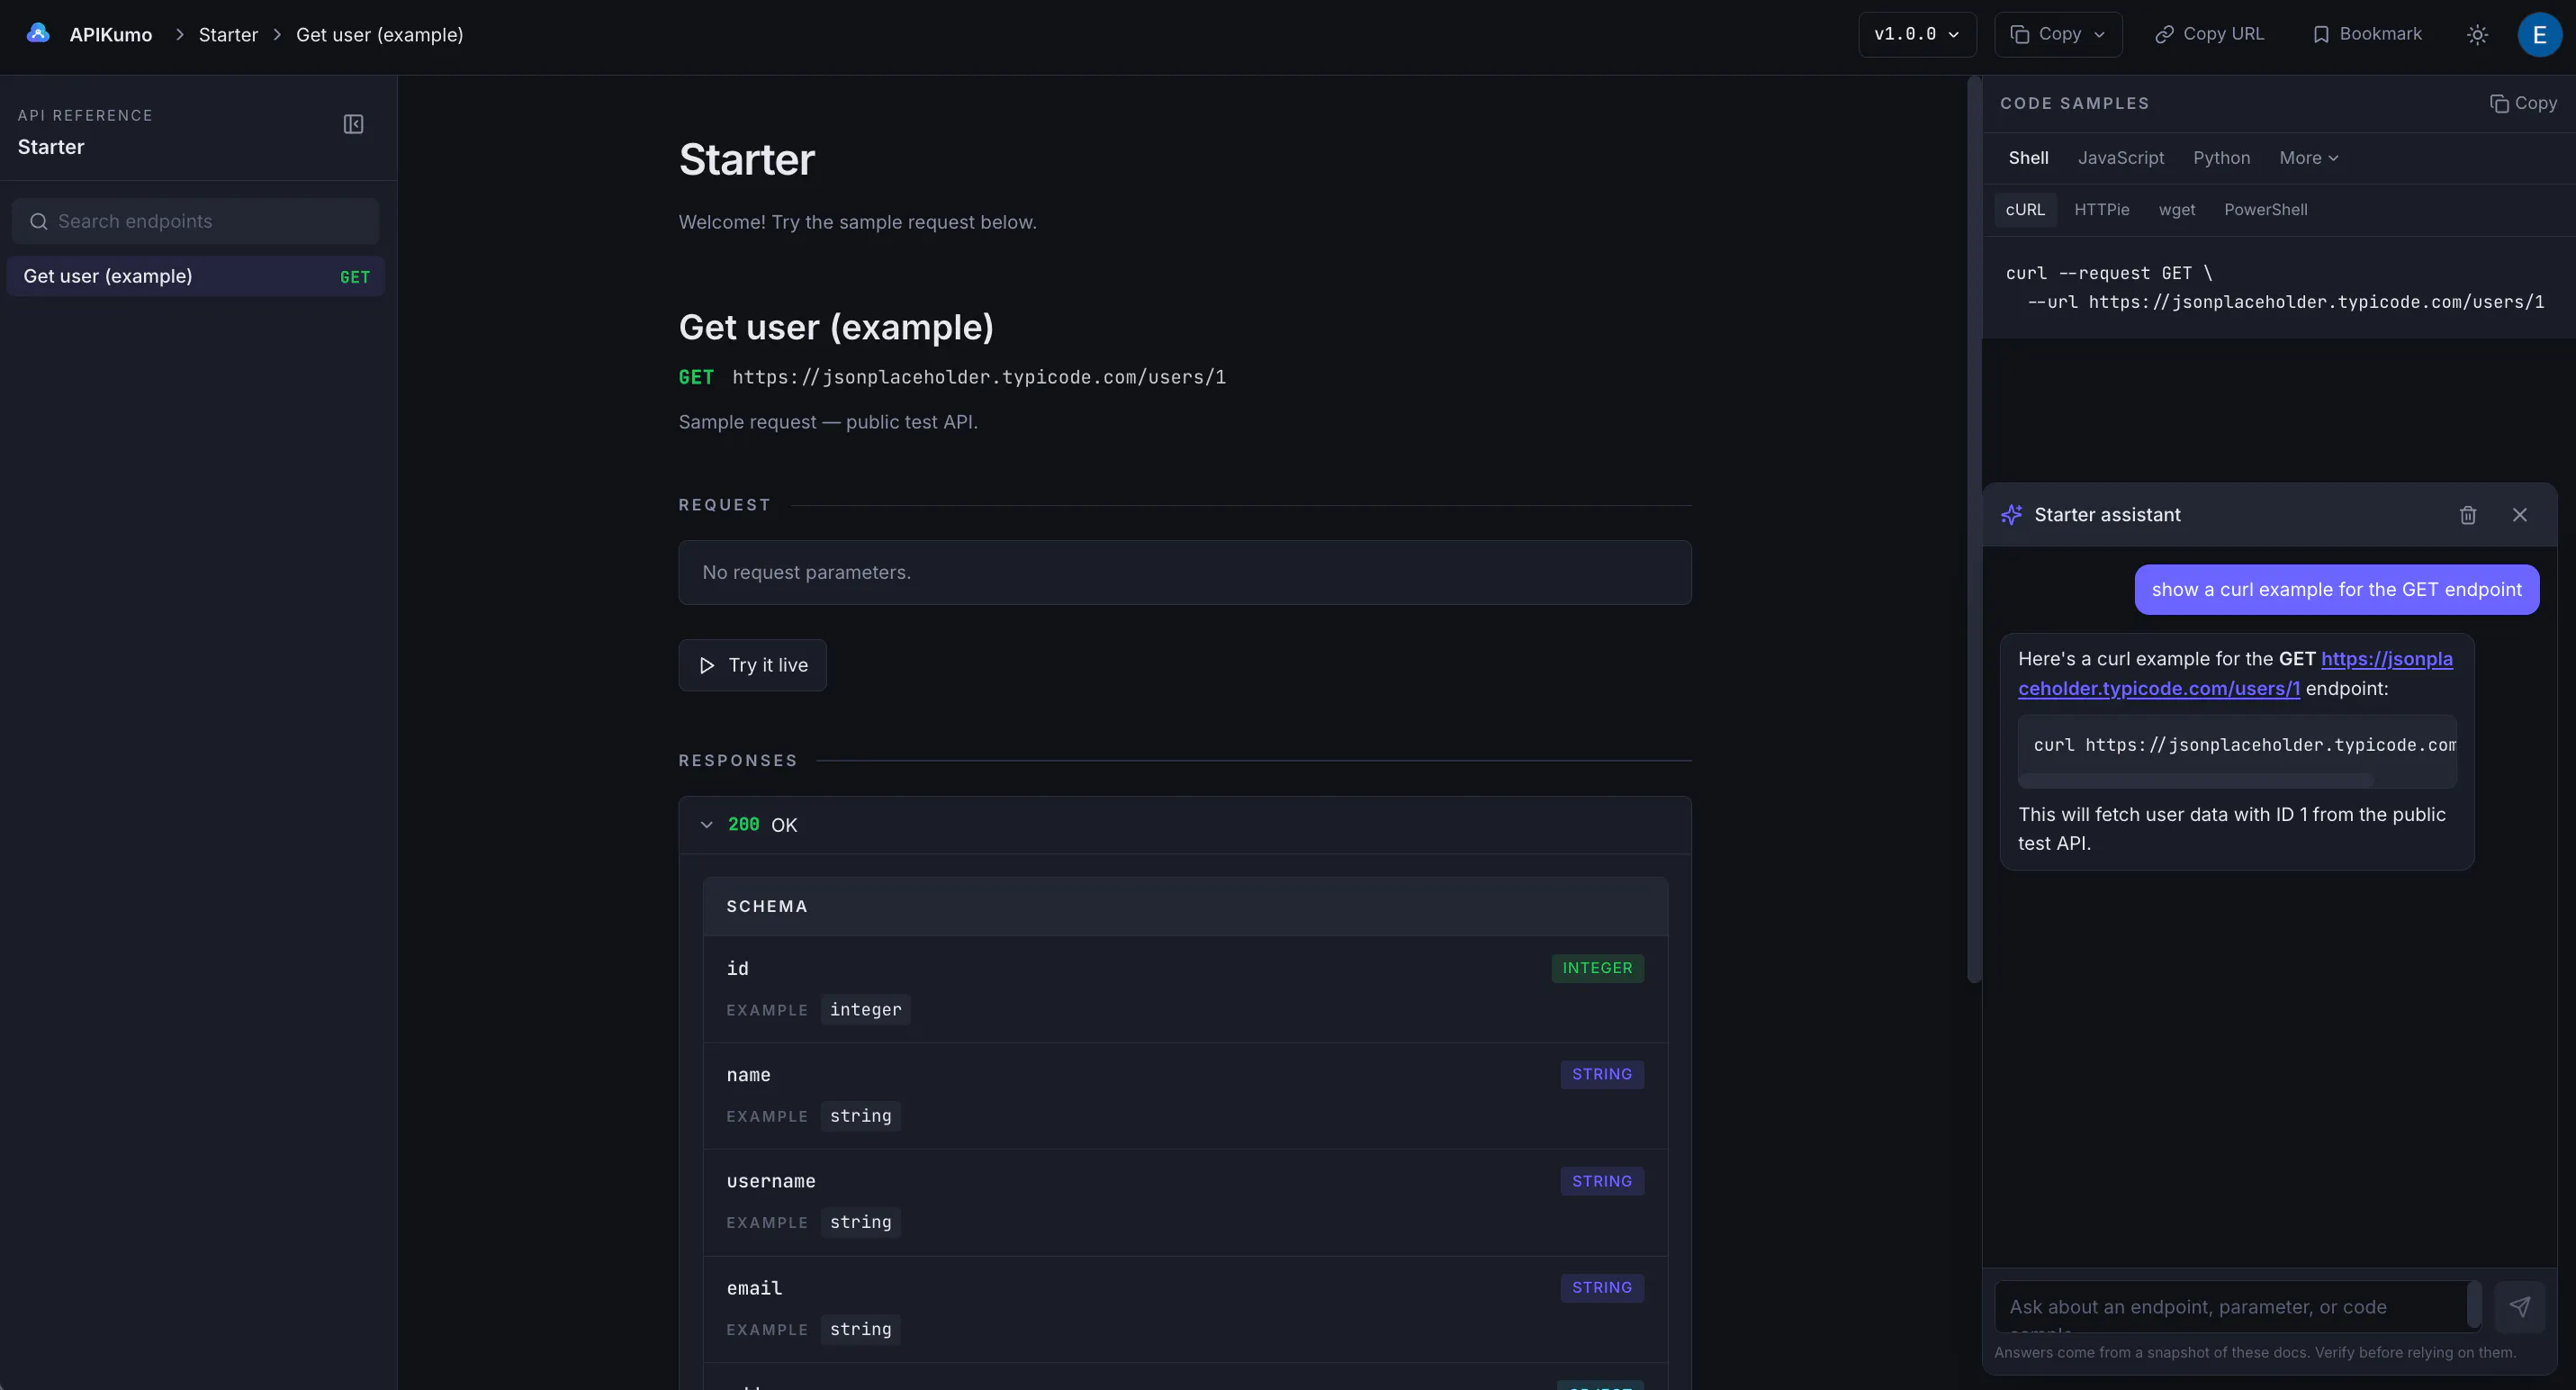This screenshot has height=1390, width=2576.
Task: Open the v1.0.0 version dropdown
Action: pyautogui.click(x=1916, y=34)
